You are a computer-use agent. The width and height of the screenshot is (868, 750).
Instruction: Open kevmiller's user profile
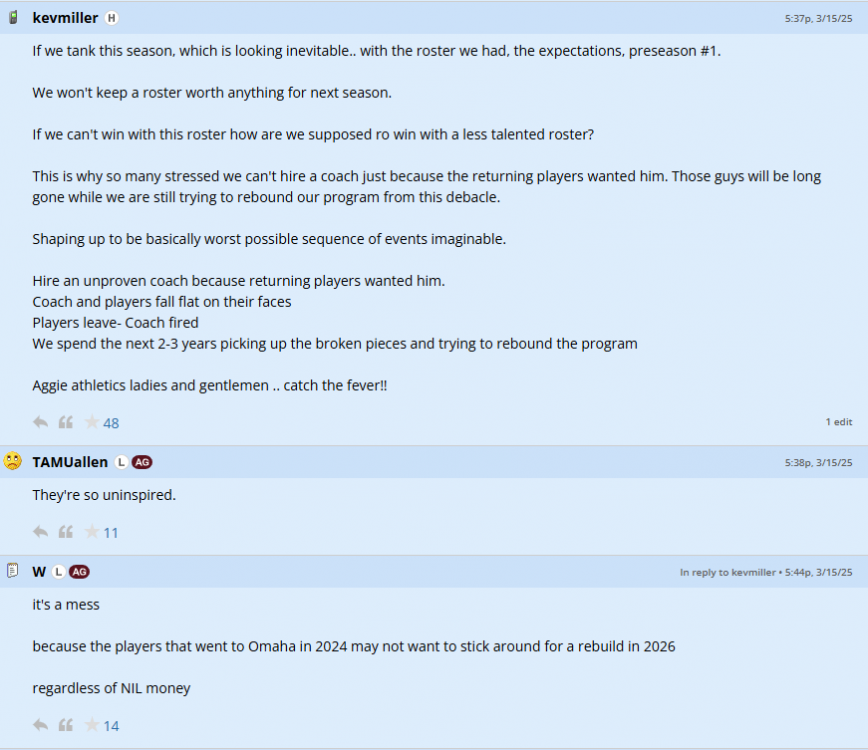coord(65,18)
